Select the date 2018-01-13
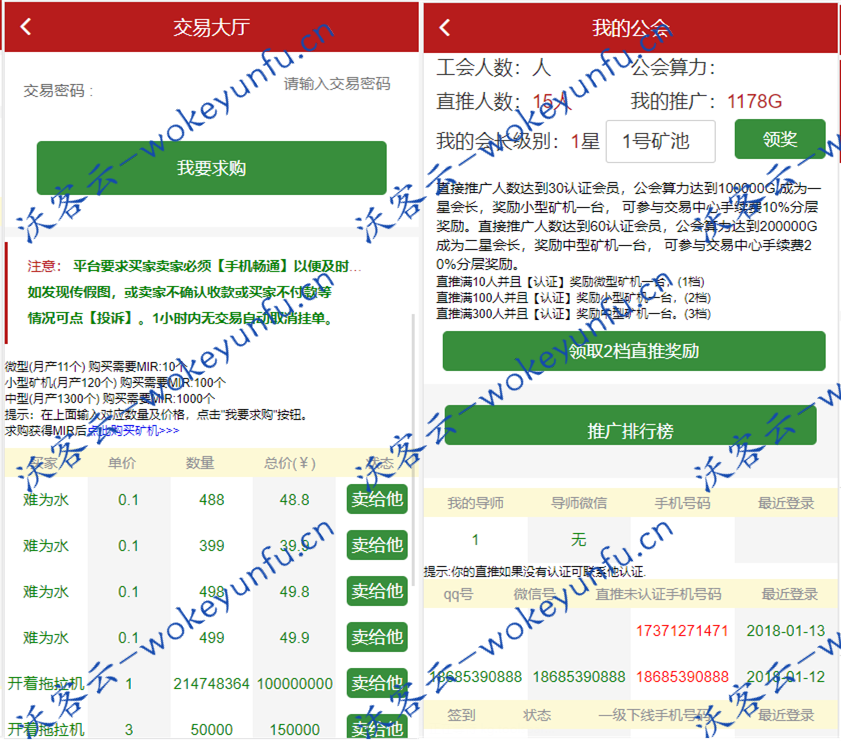 [785, 631]
